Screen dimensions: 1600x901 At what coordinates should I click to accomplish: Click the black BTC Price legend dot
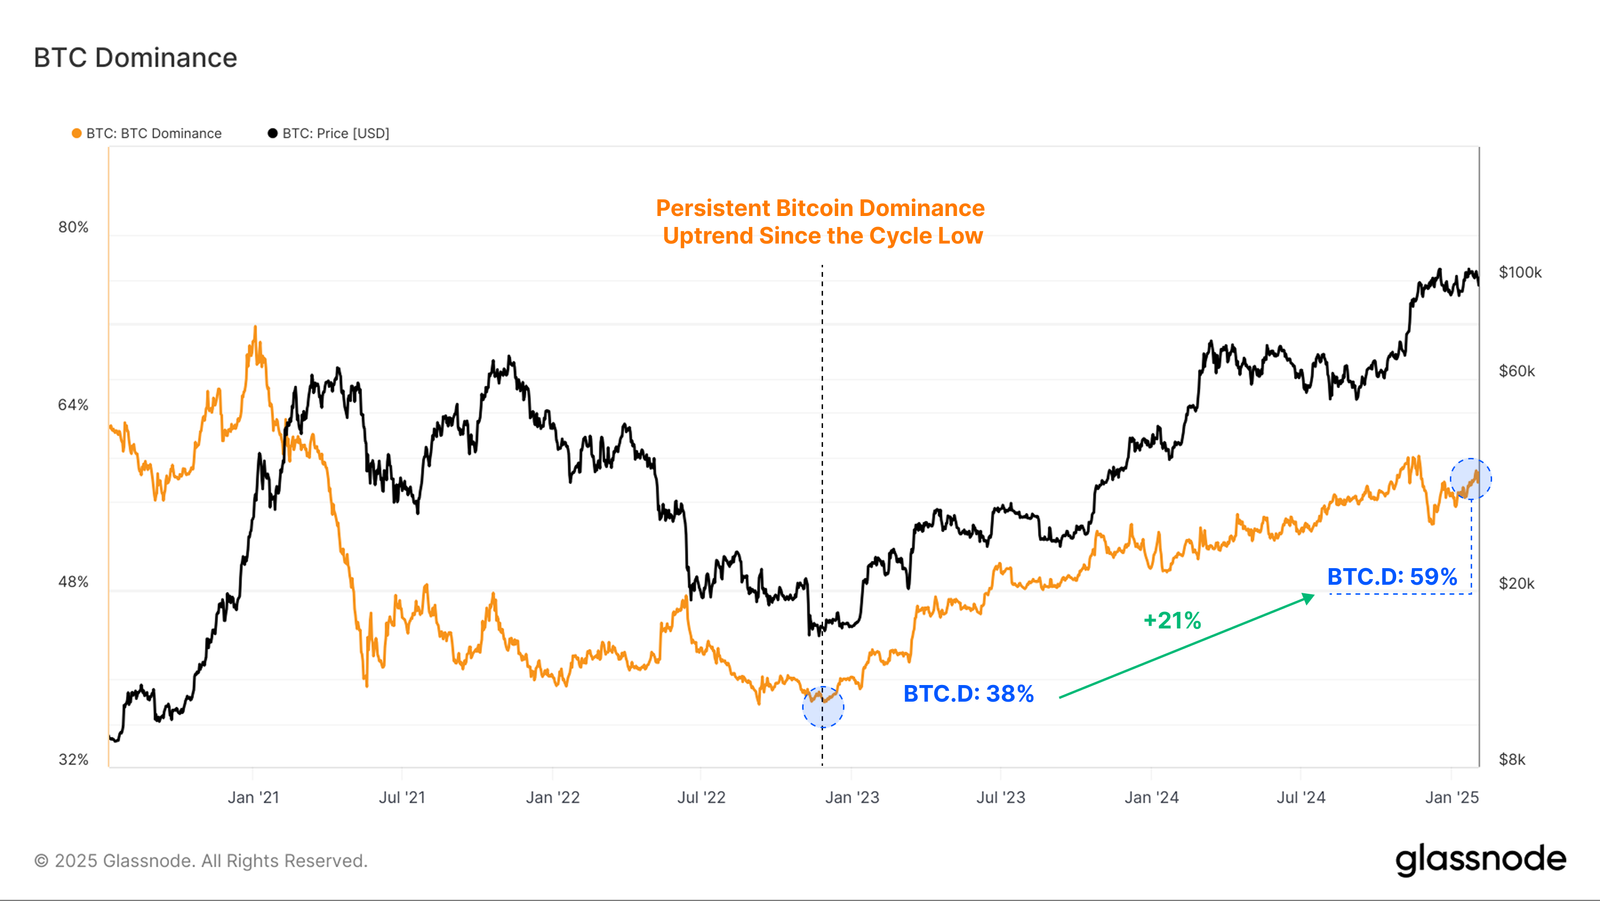(x=272, y=133)
